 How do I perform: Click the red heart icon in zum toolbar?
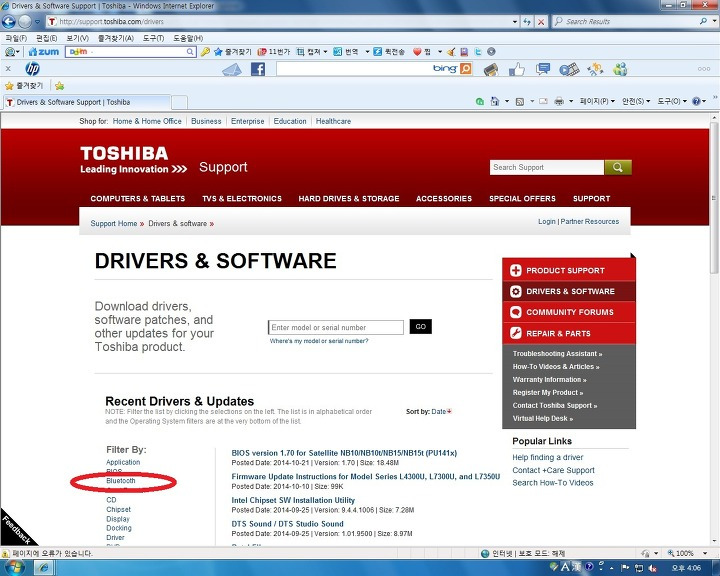(x=417, y=52)
